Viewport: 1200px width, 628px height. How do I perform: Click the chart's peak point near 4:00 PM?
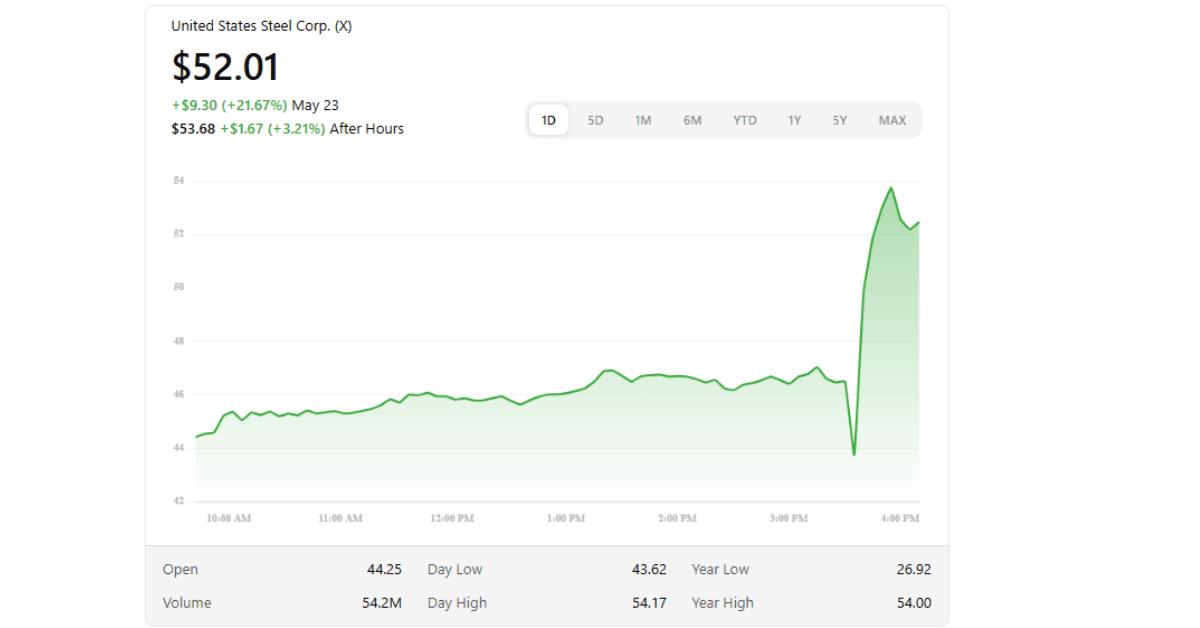pos(891,188)
